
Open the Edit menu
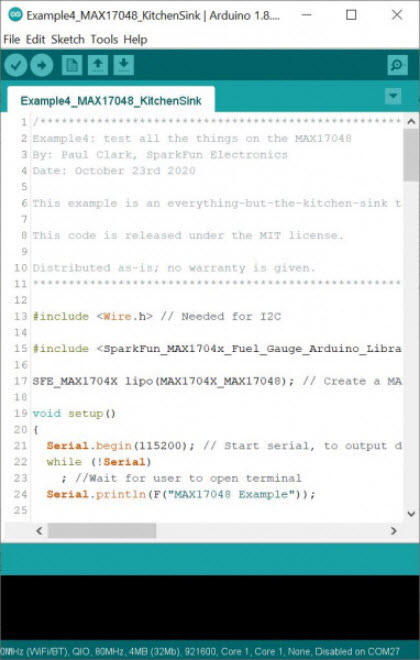(x=35, y=40)
